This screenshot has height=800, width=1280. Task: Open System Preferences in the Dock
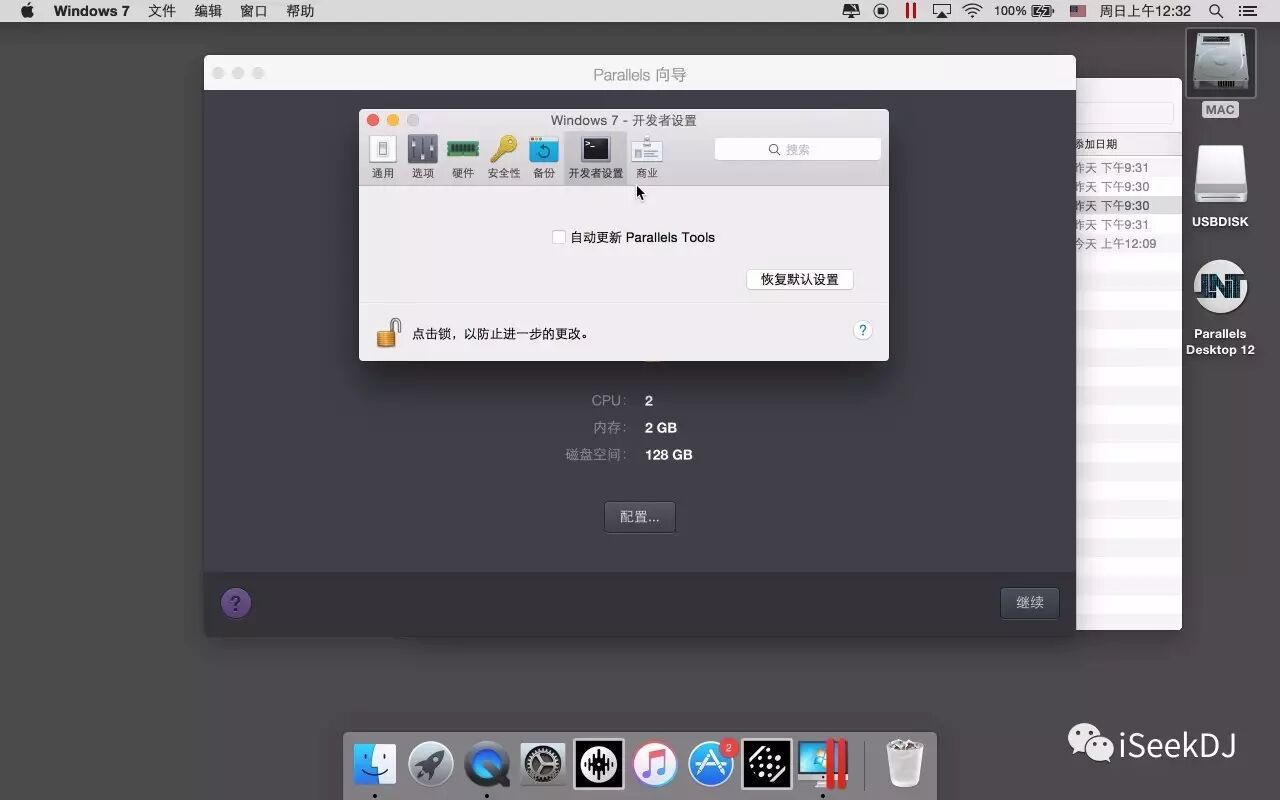pyautogui.click(x=543, y=765)
